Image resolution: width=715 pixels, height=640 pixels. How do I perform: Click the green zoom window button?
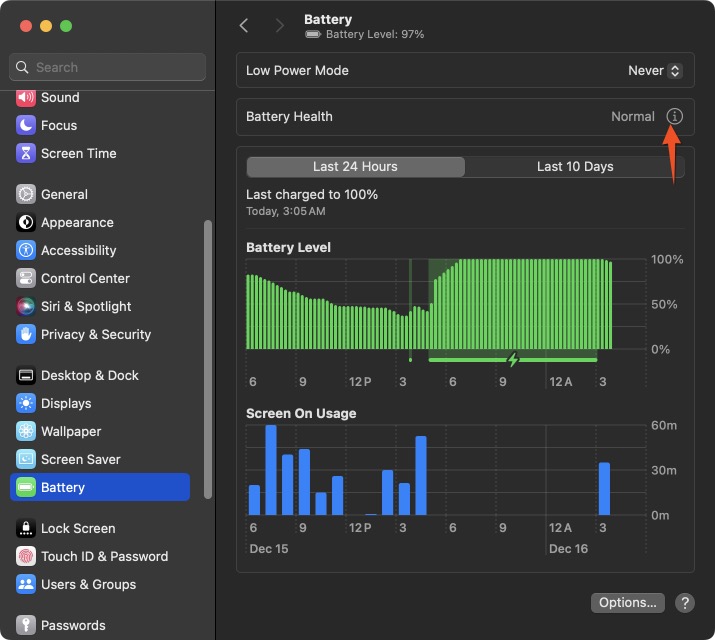(66, 26)
